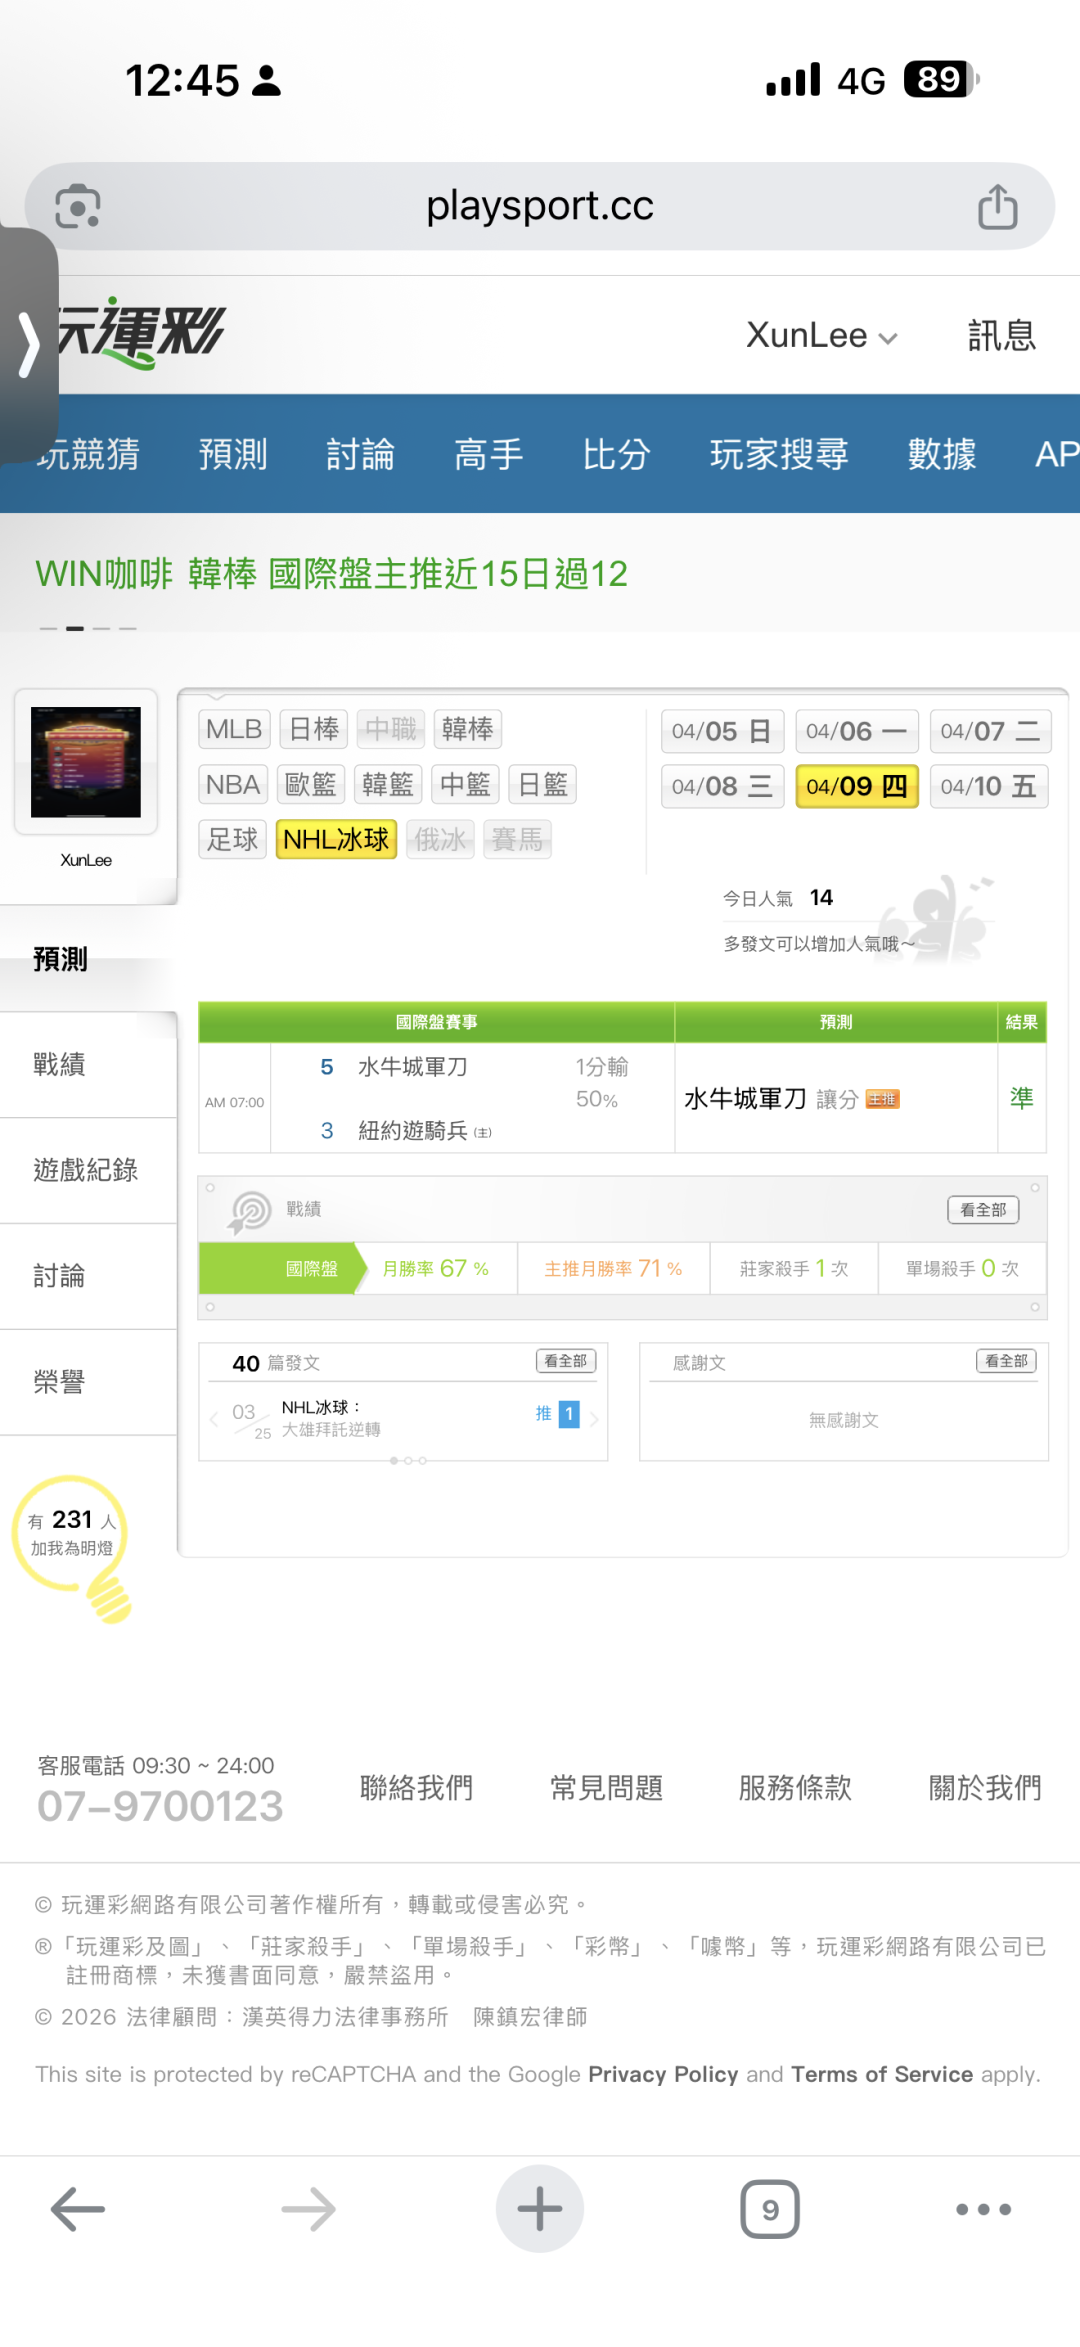Viewport: 1080px width, 2347px height.
Task: Tap the browser back arrow
Action: point(78,2208)
